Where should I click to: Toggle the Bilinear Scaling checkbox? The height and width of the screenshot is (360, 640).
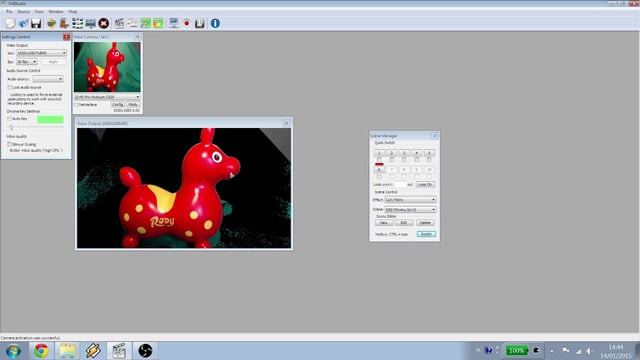click(x=10, y=144)
